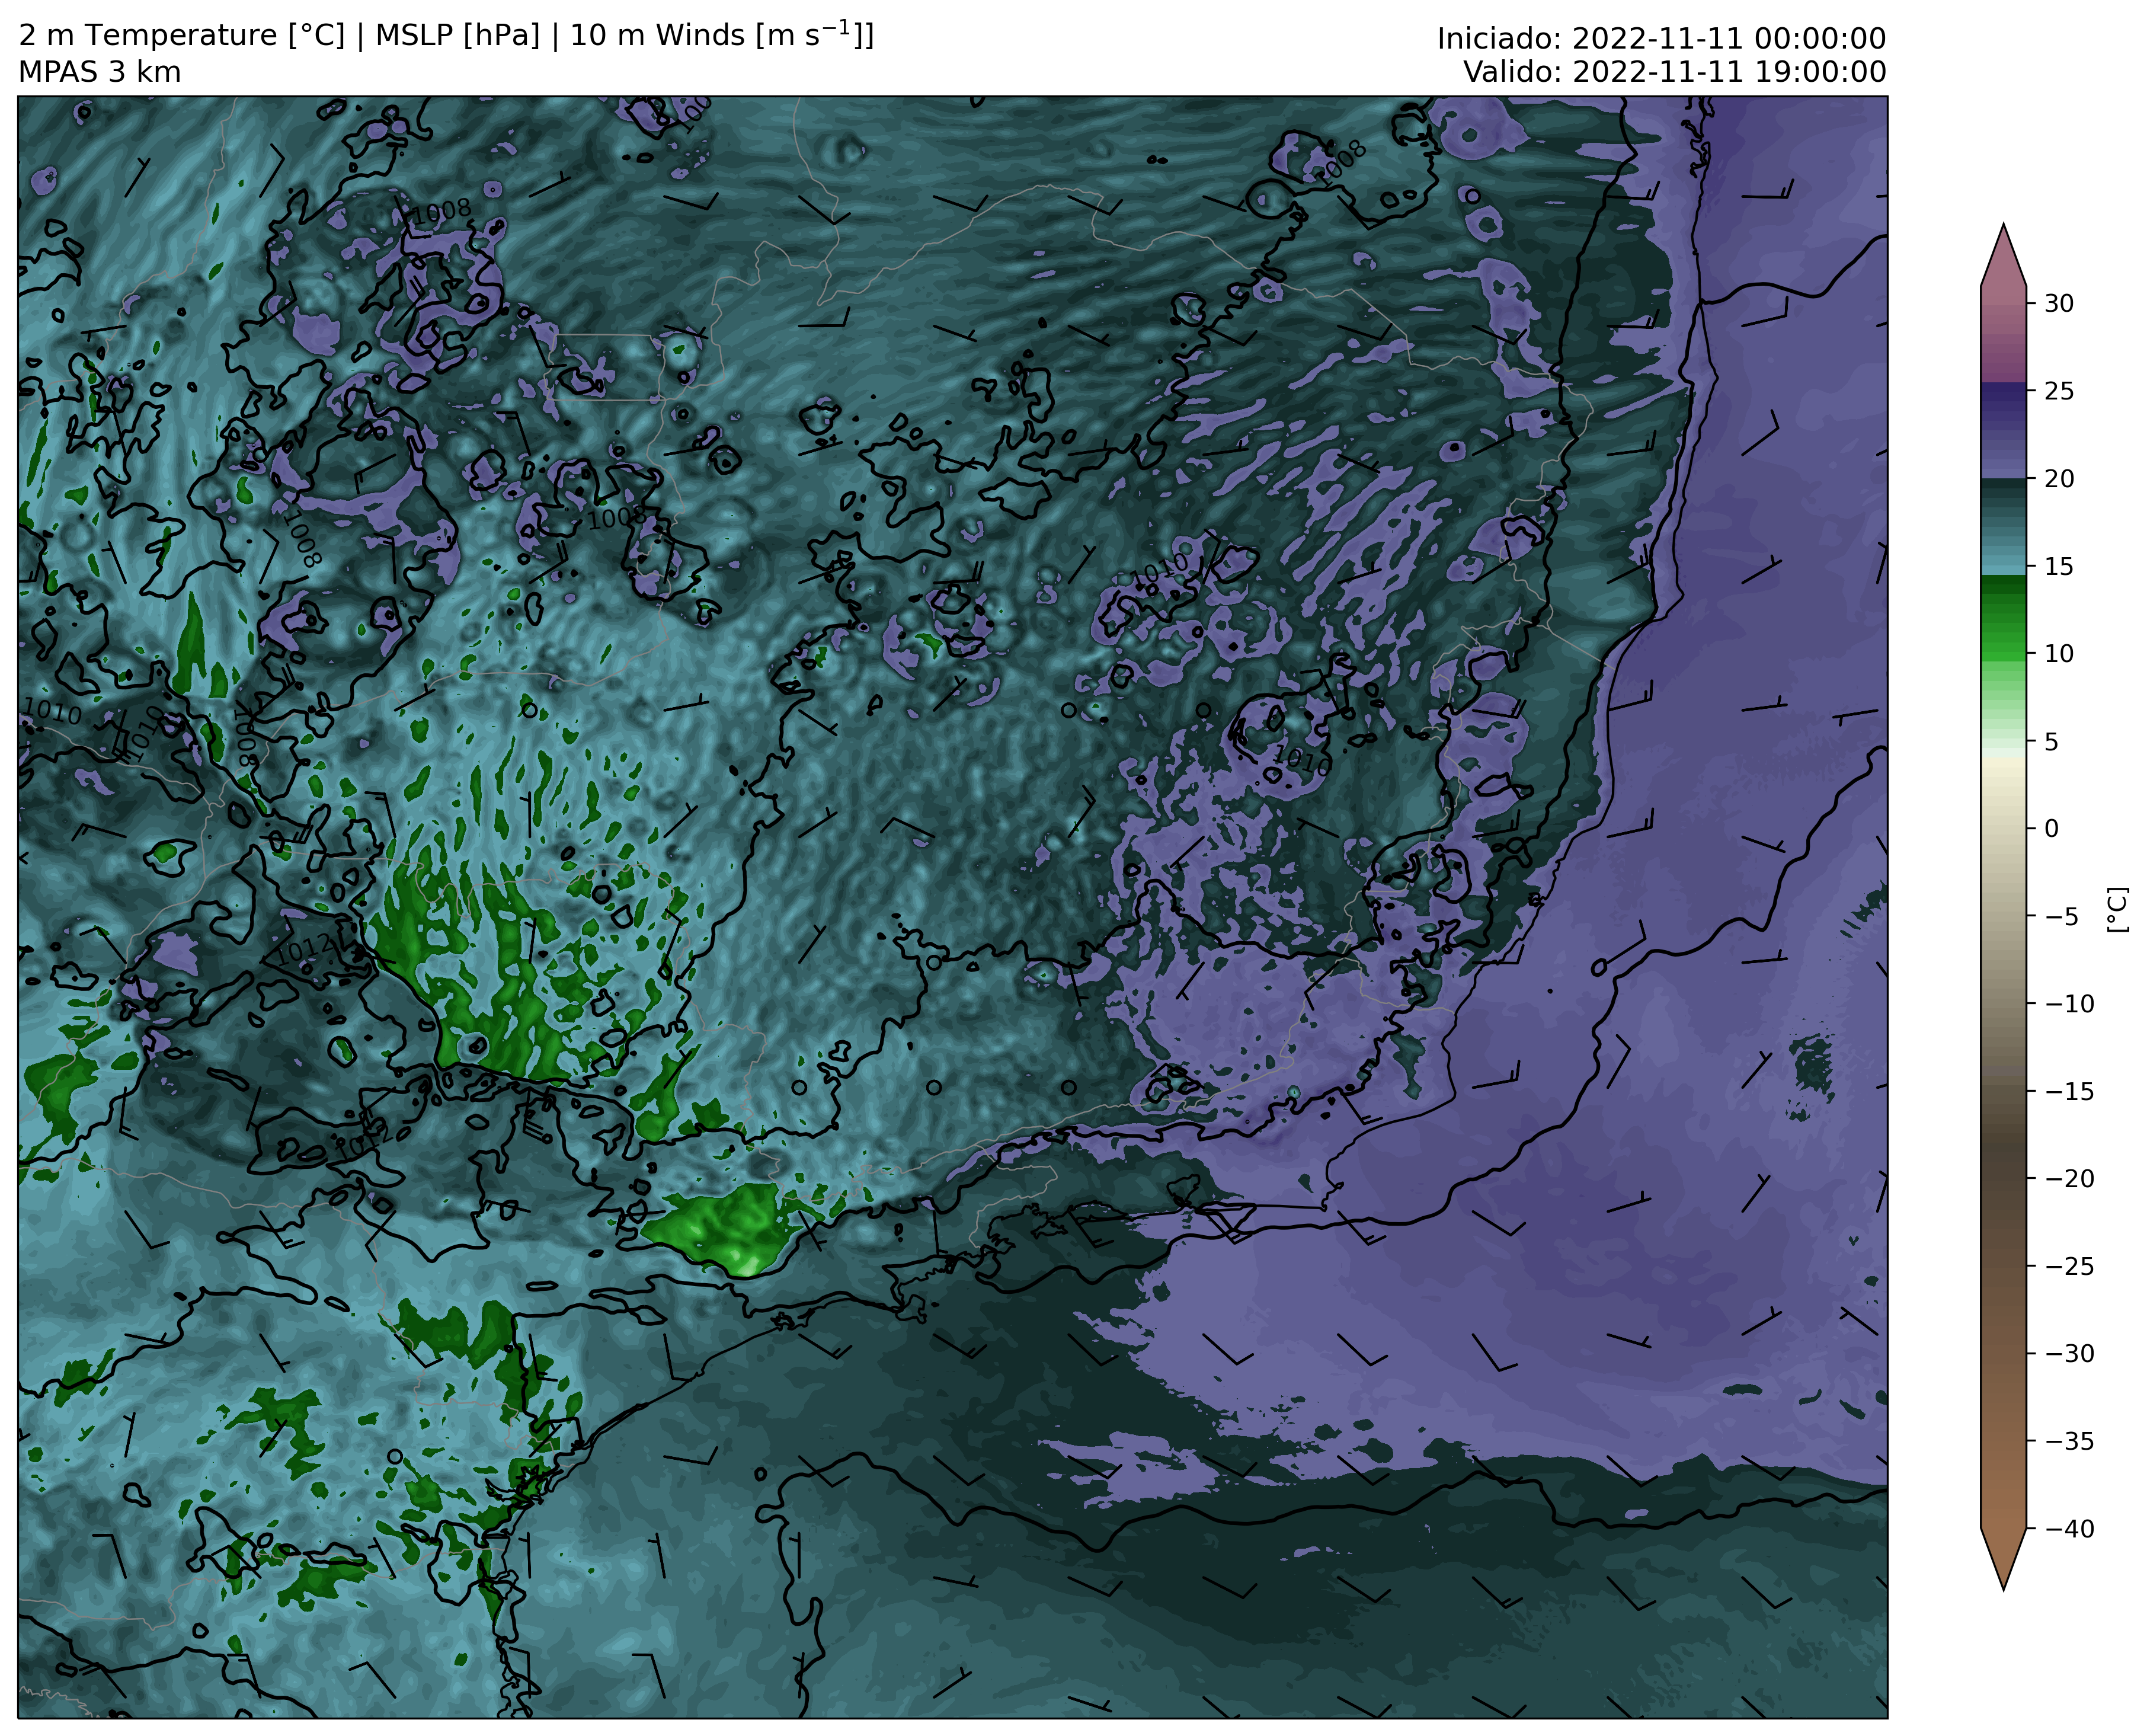2147x1736 pixels.
Task: Click the colorbar tick label 5
Action: (x=2051, y=741)
